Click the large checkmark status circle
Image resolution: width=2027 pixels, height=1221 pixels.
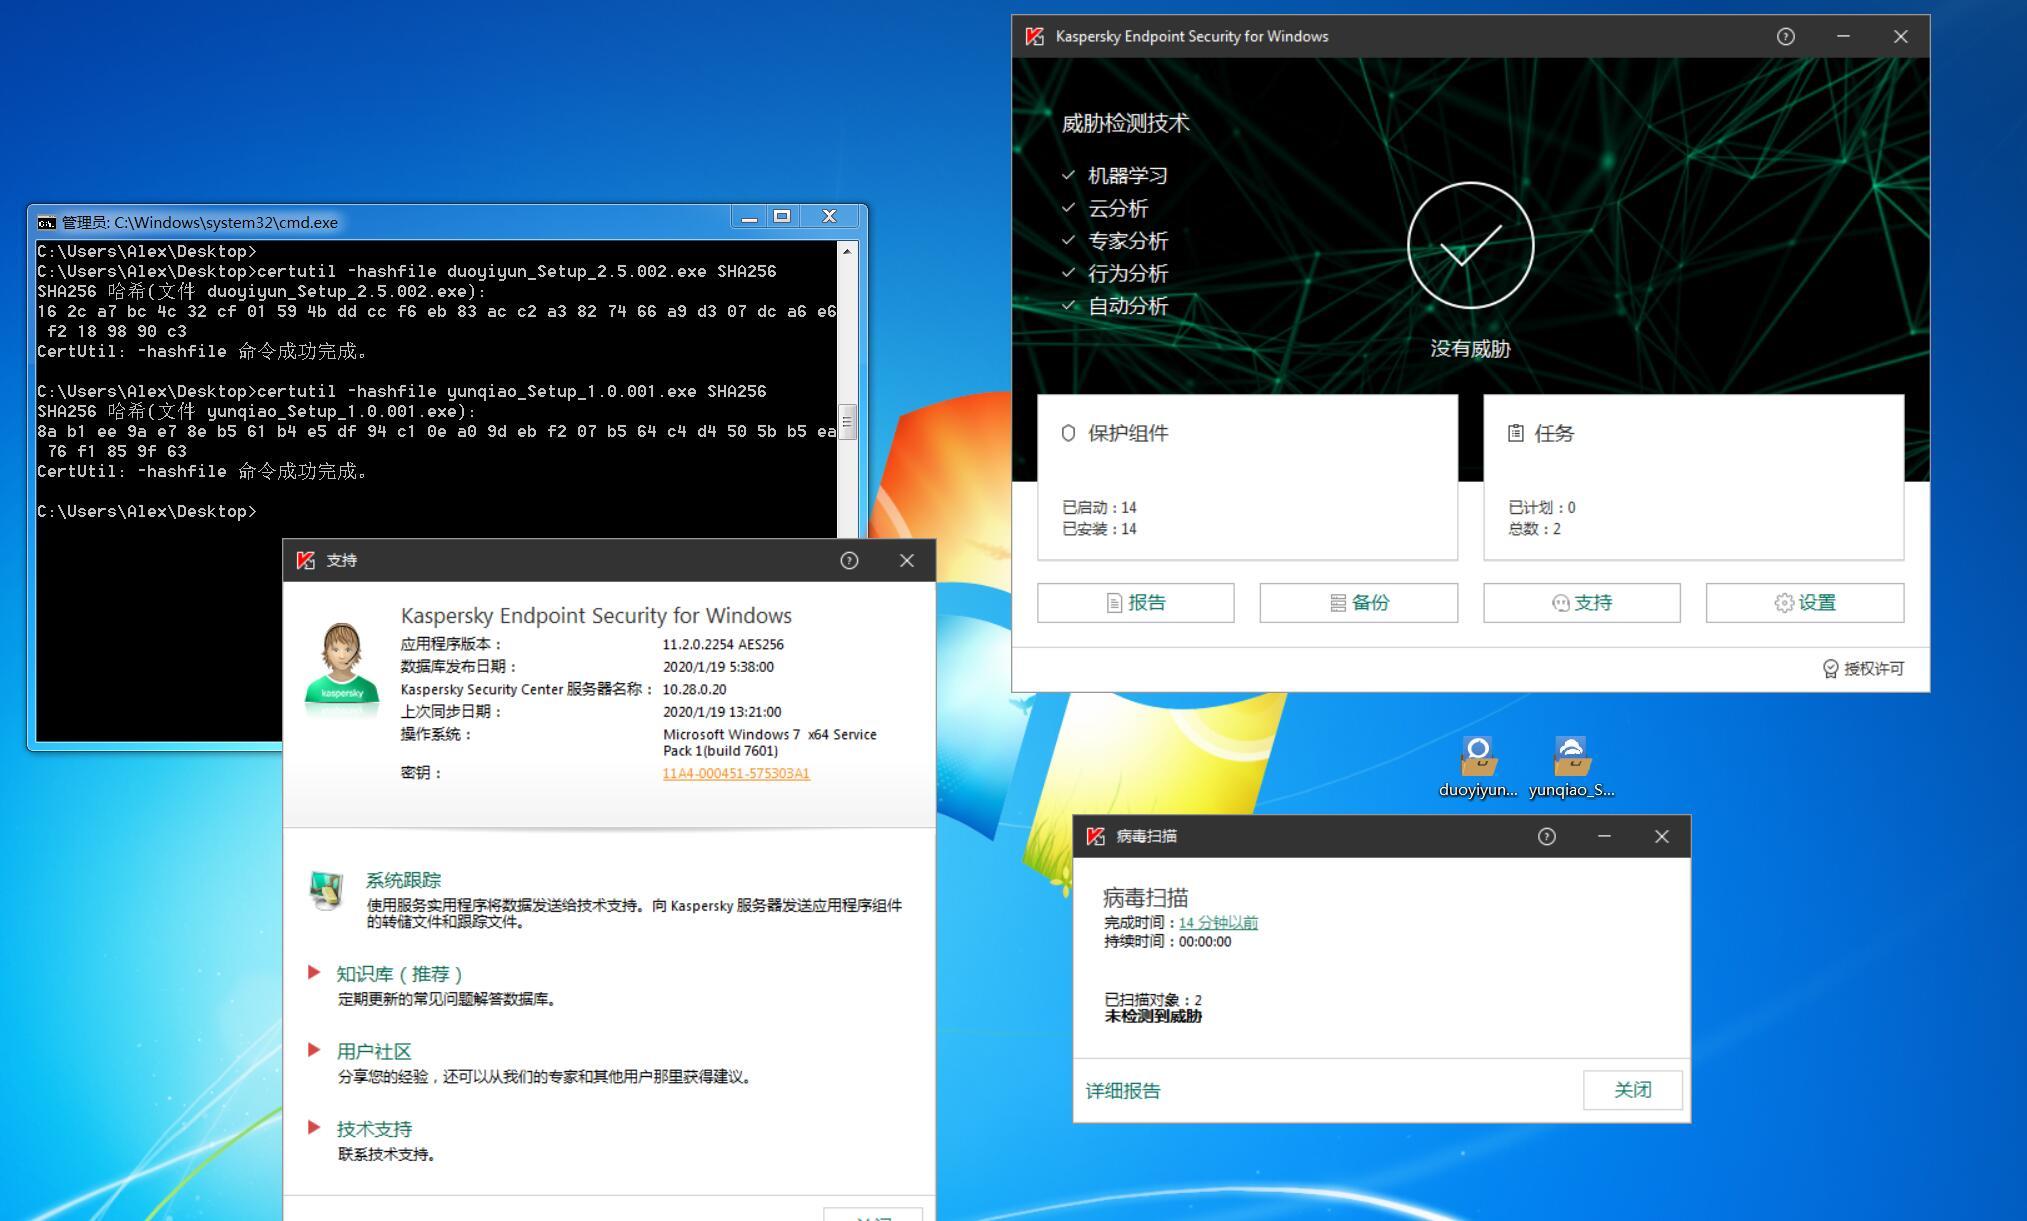point(1470,246)
